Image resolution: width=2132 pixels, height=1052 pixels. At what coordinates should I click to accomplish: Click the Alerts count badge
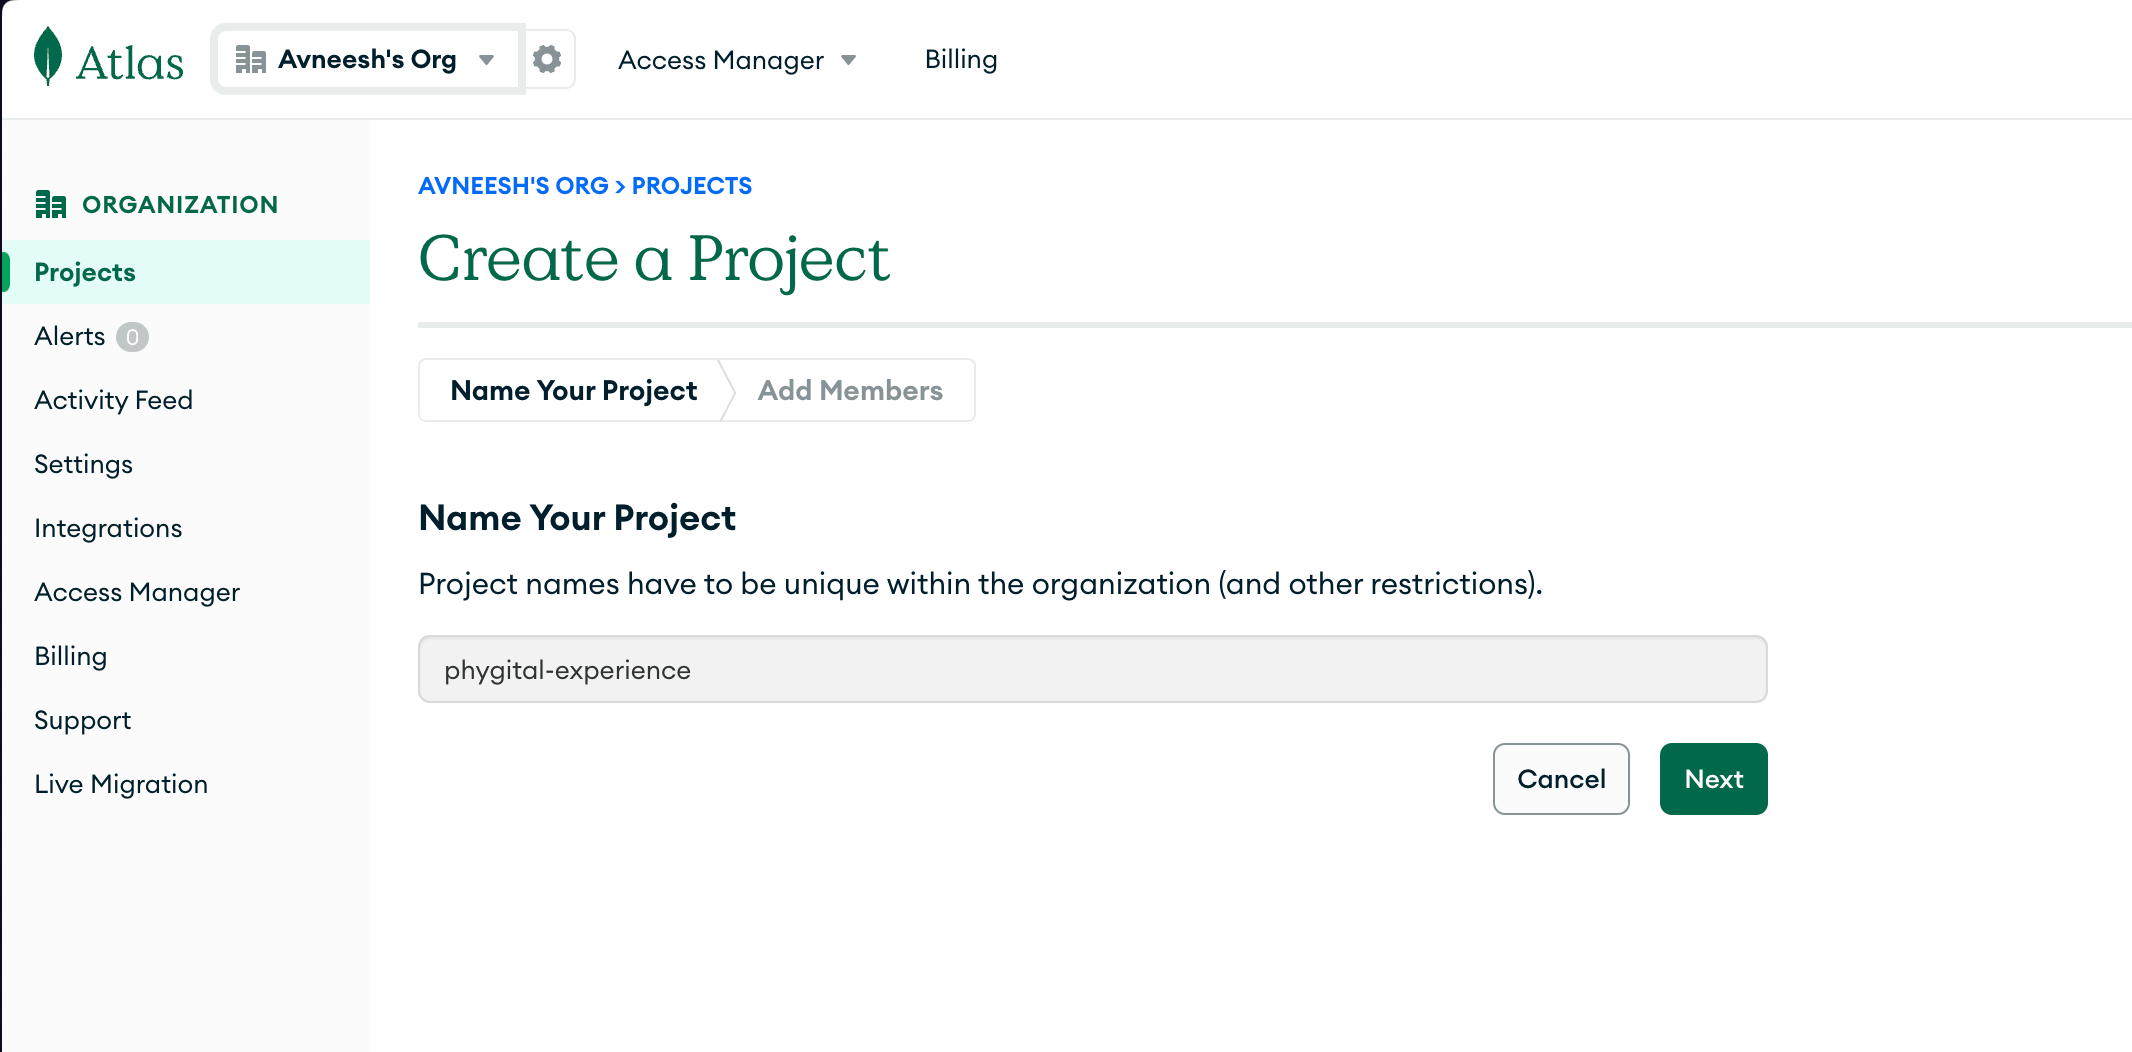pyautogui.click(x=133, y=337)
